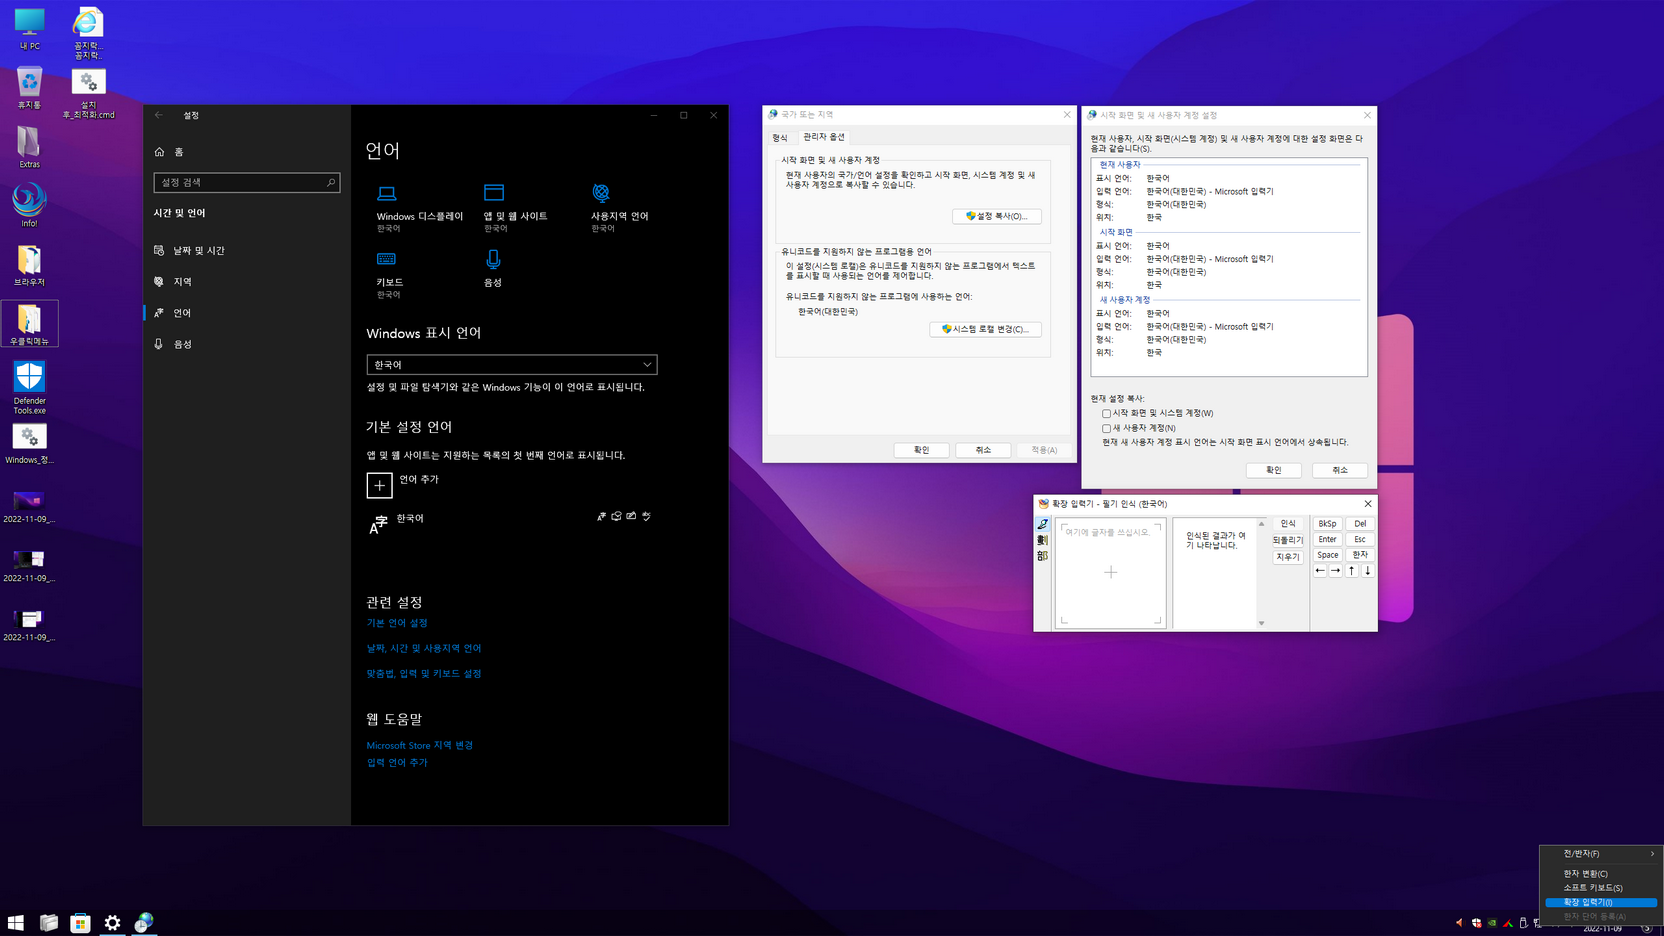This screenshot has height=936, width=1664.
Task: Select radical mode icon in 확장 입력기
Action: (x=1043, y=556)
